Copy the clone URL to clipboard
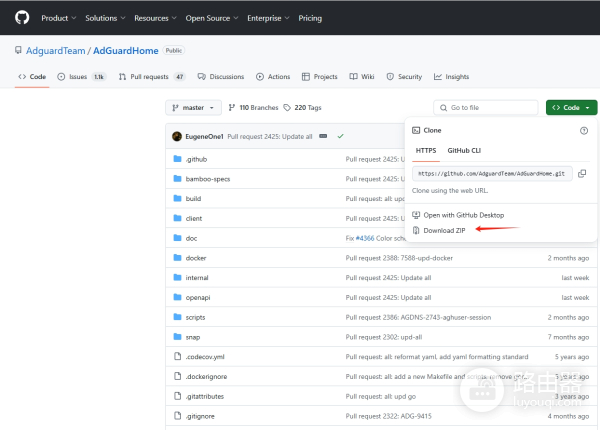600x430 pixels. [x=582, y=173]
